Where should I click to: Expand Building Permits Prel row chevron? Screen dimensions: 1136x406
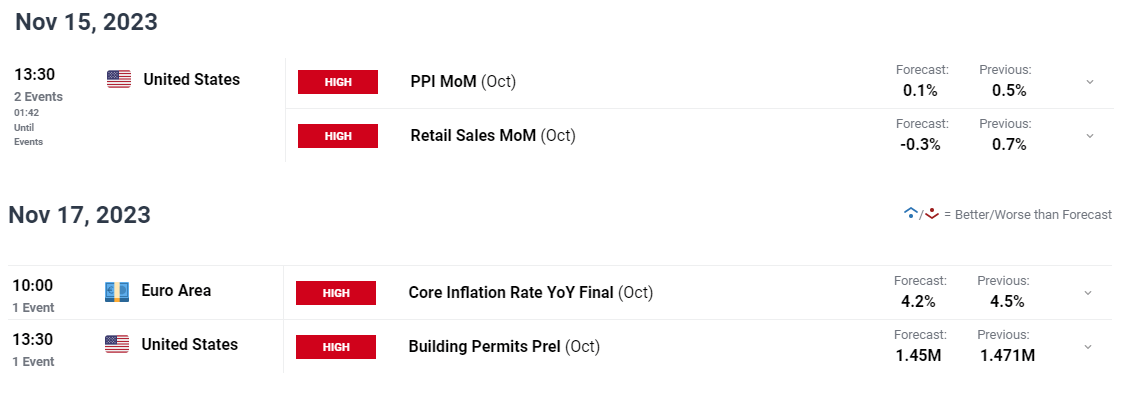1087,347
